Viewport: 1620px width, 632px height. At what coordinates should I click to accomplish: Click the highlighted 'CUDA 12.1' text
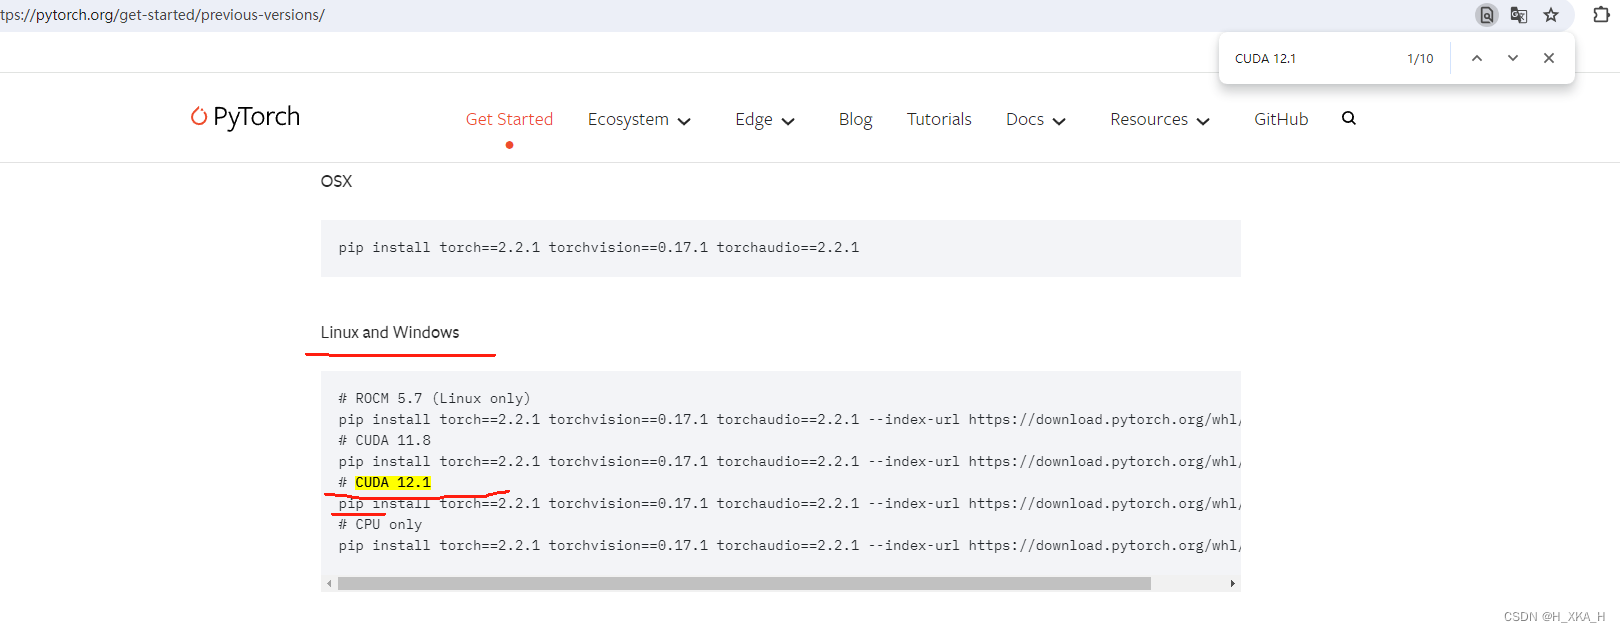point(393,482)
